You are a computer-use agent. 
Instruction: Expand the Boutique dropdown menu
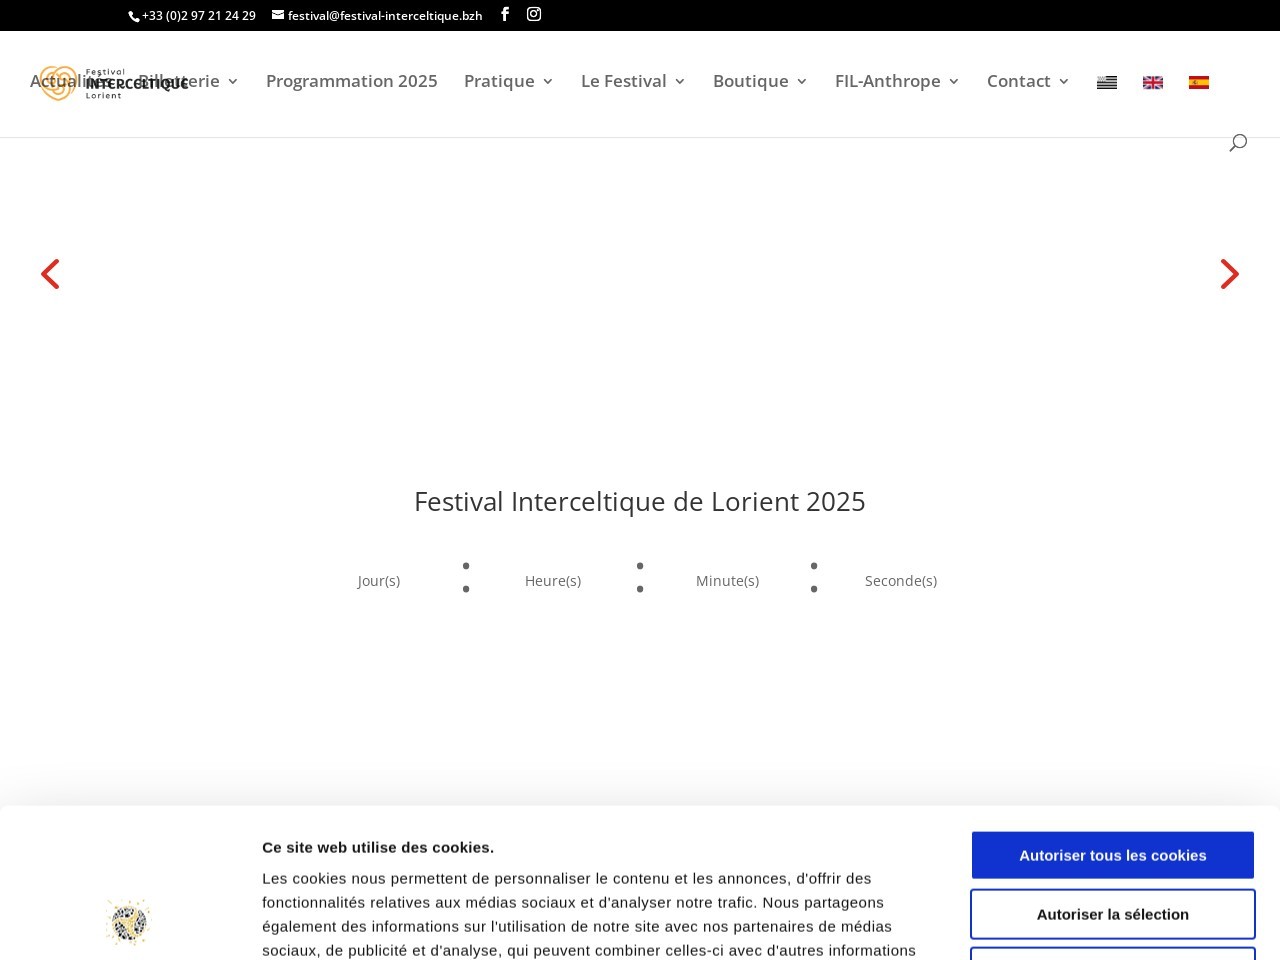point(760,81)
